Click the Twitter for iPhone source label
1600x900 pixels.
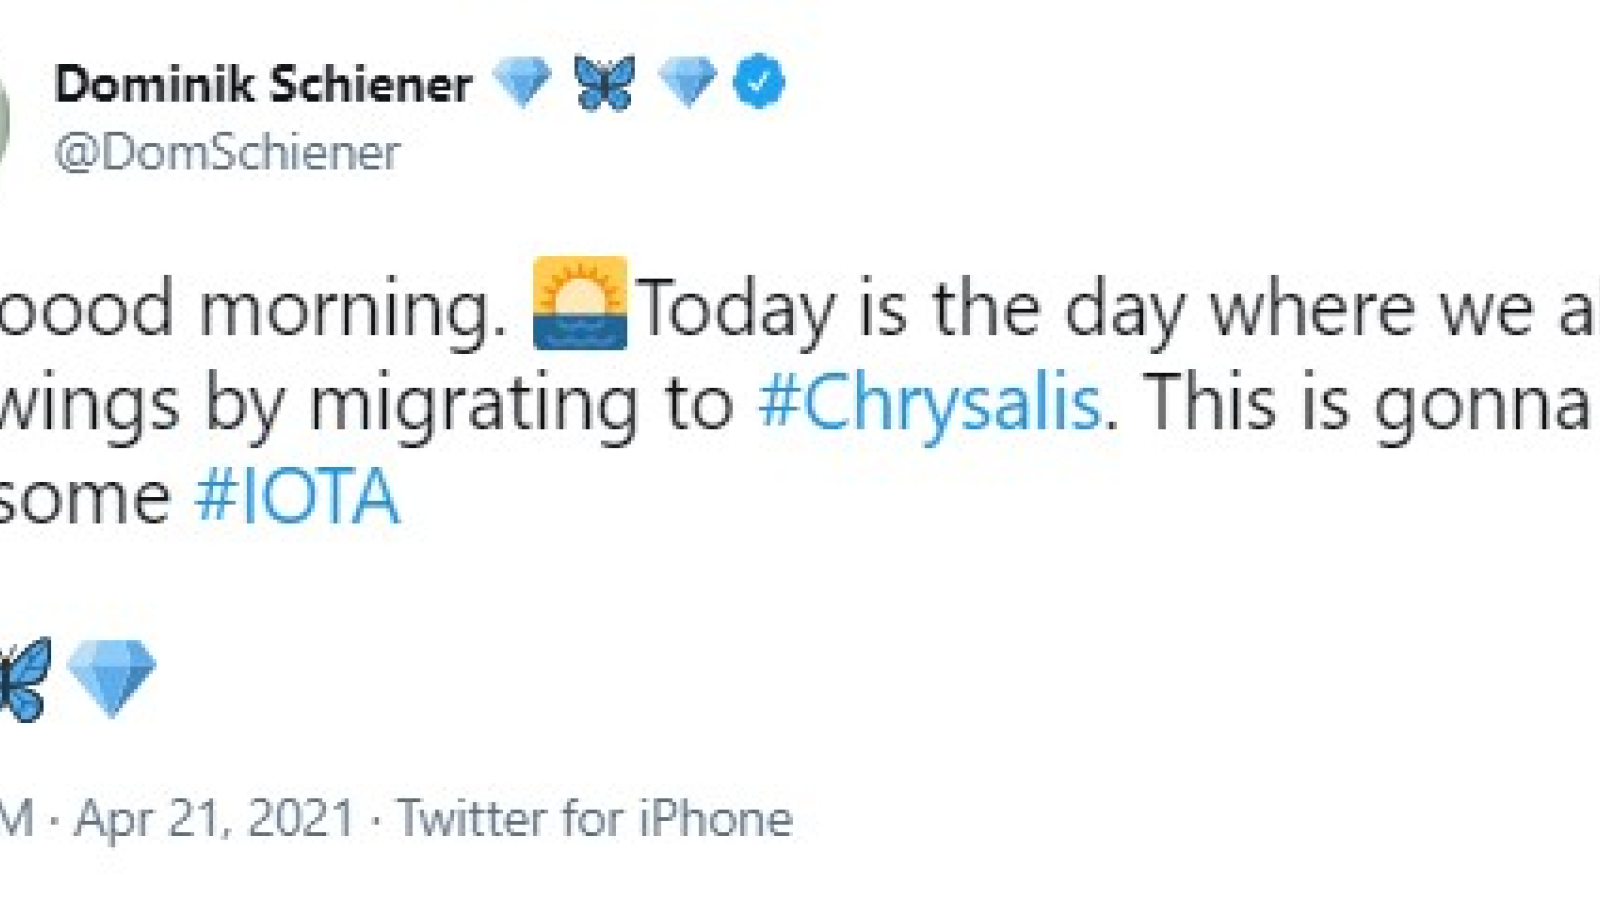point(595,818)
